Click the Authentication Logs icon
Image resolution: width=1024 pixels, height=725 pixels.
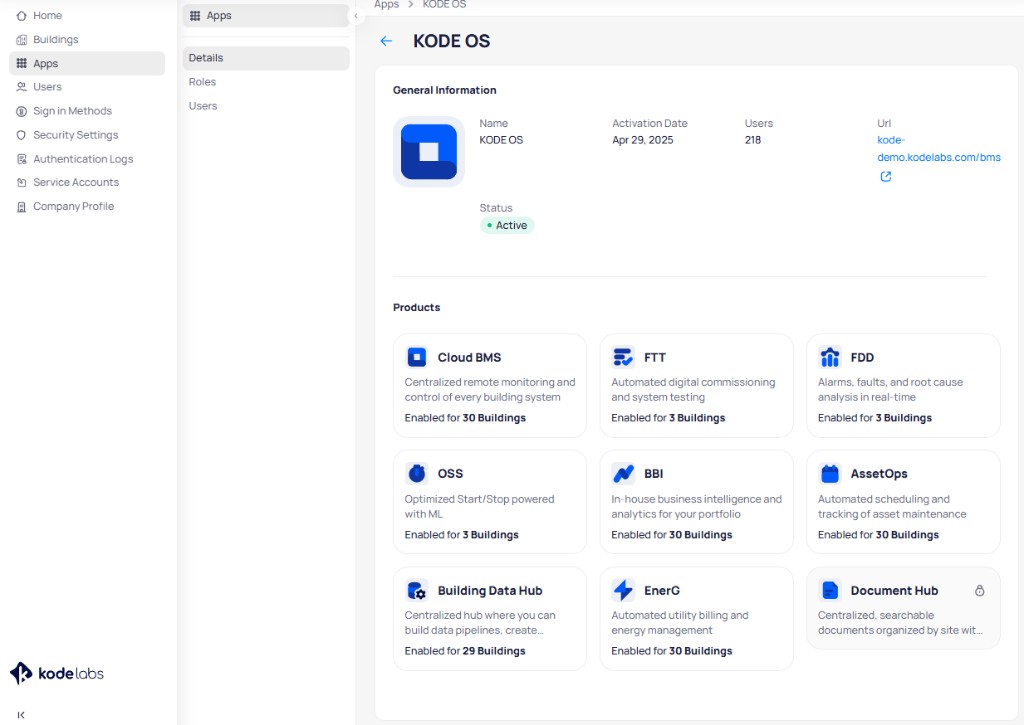click(22, 159)
